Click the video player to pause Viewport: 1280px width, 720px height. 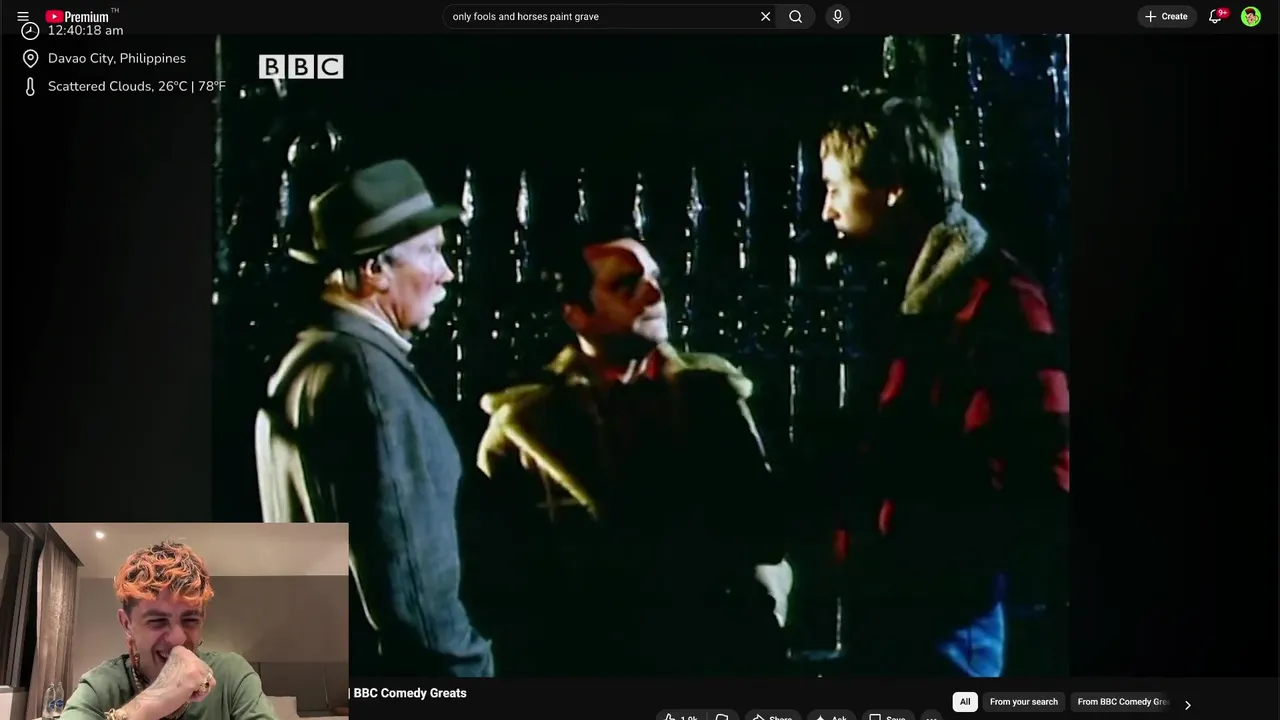641,355
